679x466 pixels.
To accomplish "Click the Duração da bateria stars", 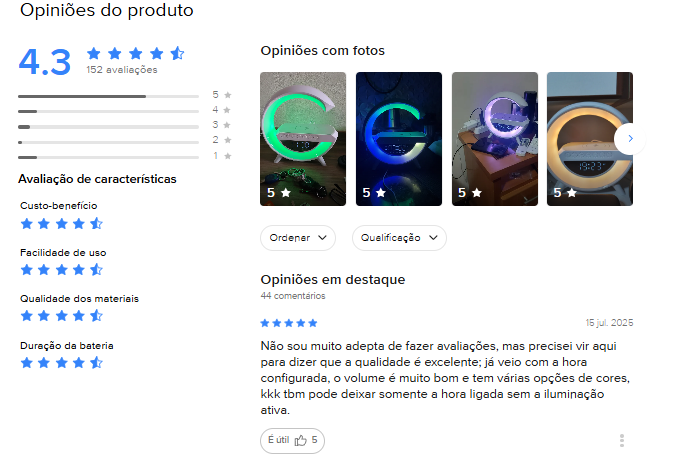I will tap(61, 362).
